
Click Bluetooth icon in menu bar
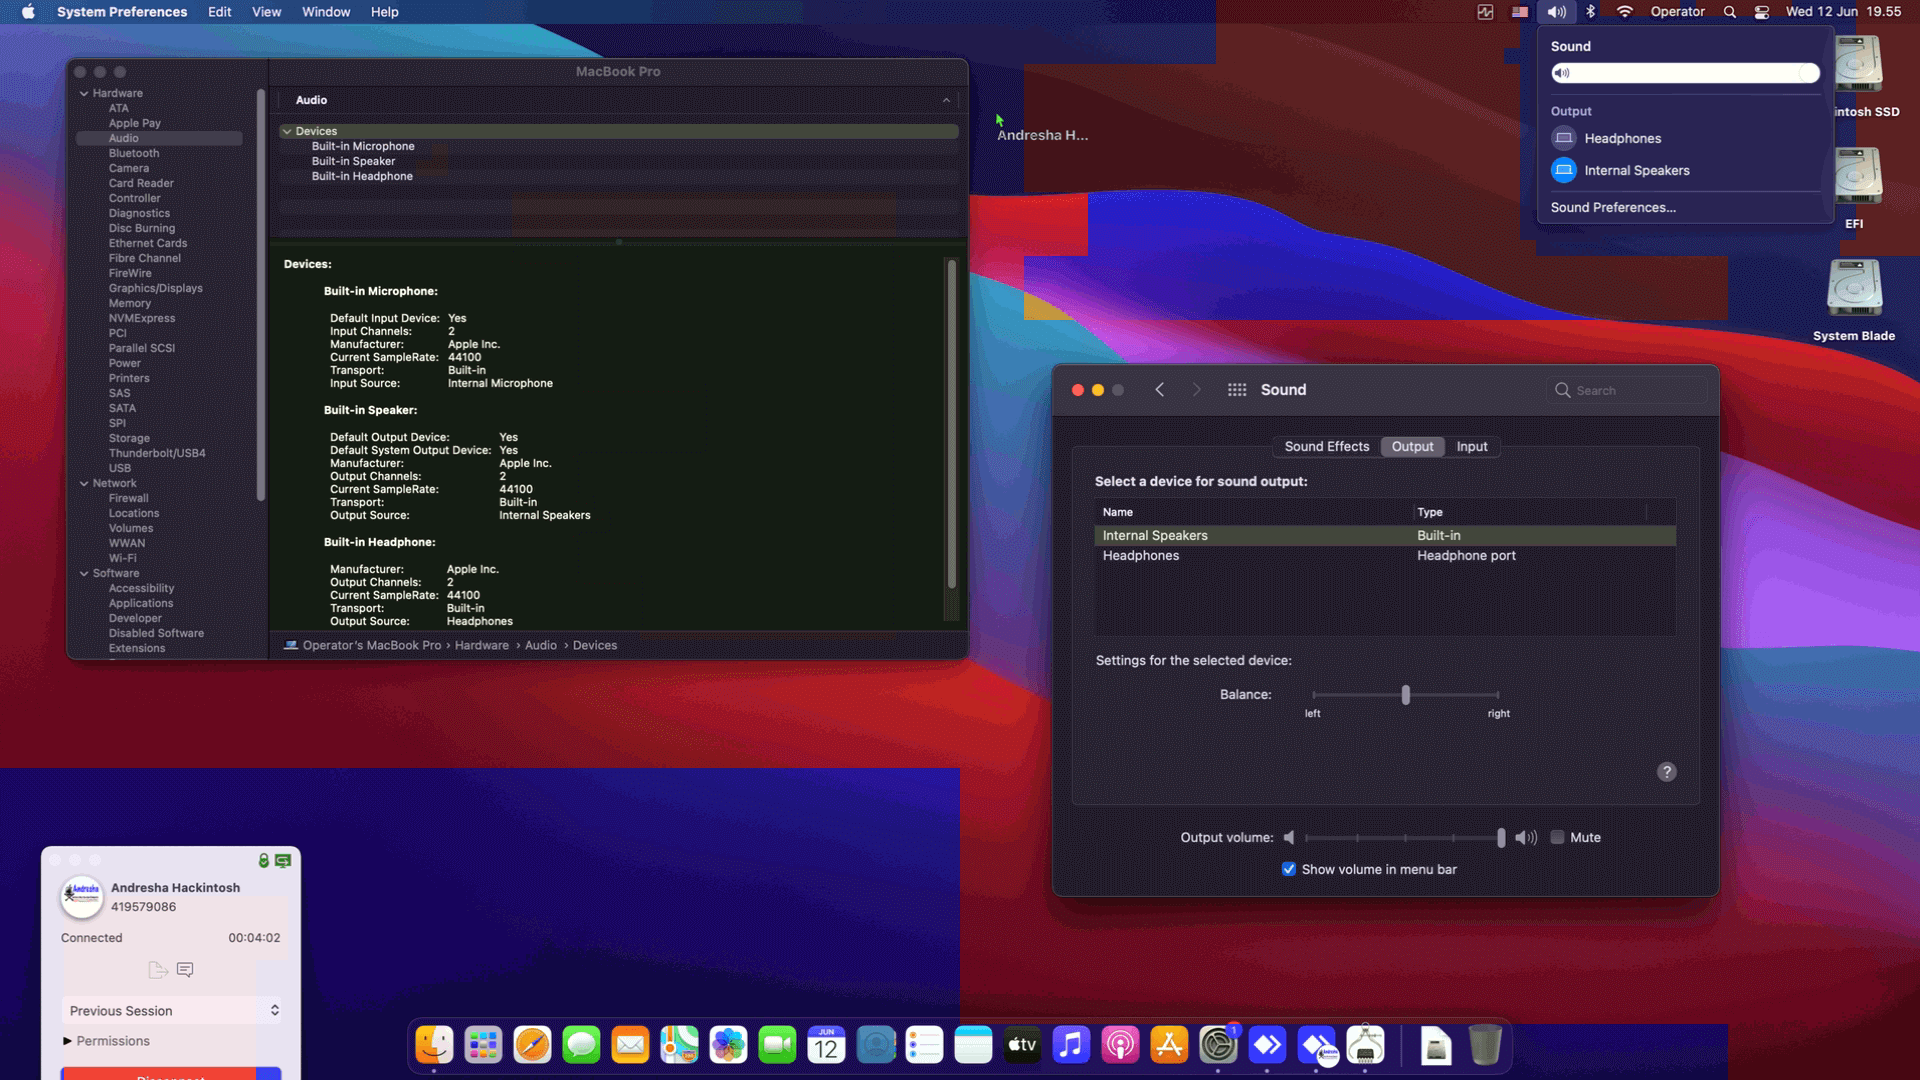click(x=1590, y=12)
